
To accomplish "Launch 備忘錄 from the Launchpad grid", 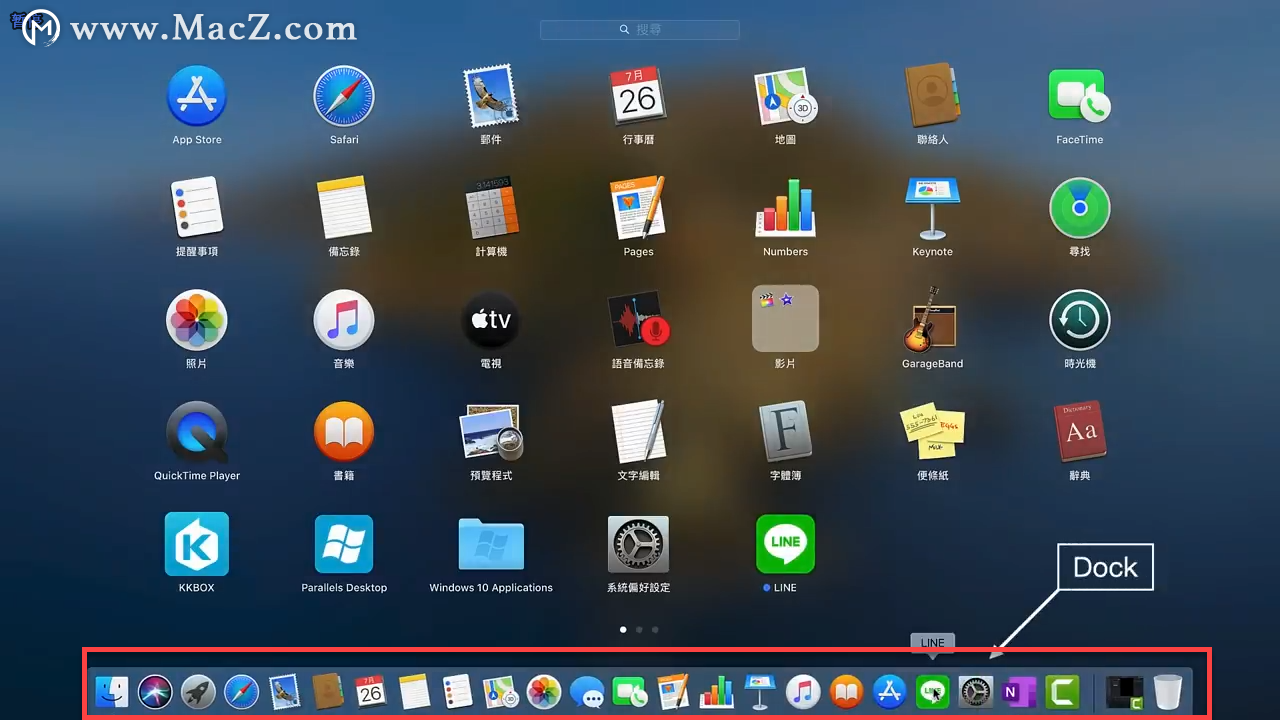I will 344,208.
